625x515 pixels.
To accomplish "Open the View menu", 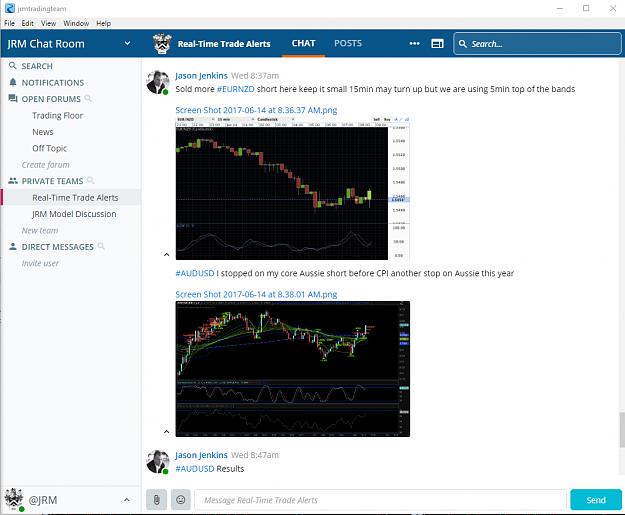I will (48, 23).
